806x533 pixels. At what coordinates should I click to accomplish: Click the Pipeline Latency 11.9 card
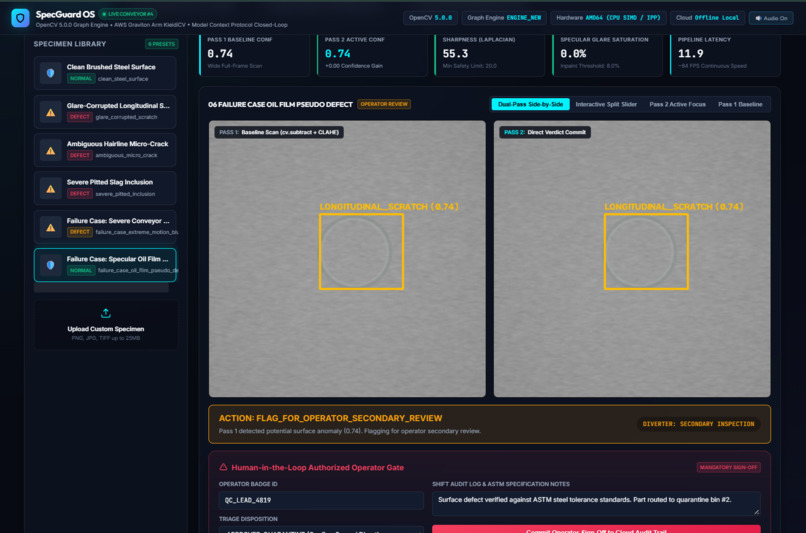(725, 55)
